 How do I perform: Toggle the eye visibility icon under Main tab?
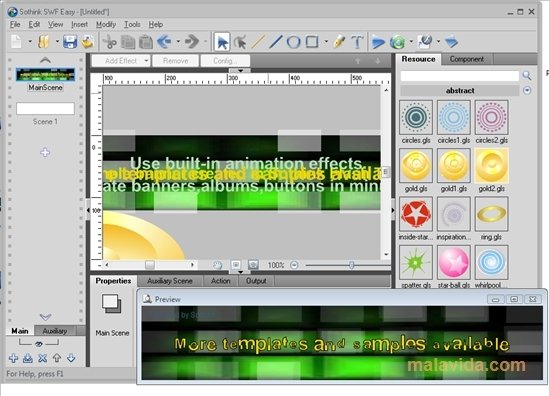(39, 344)
